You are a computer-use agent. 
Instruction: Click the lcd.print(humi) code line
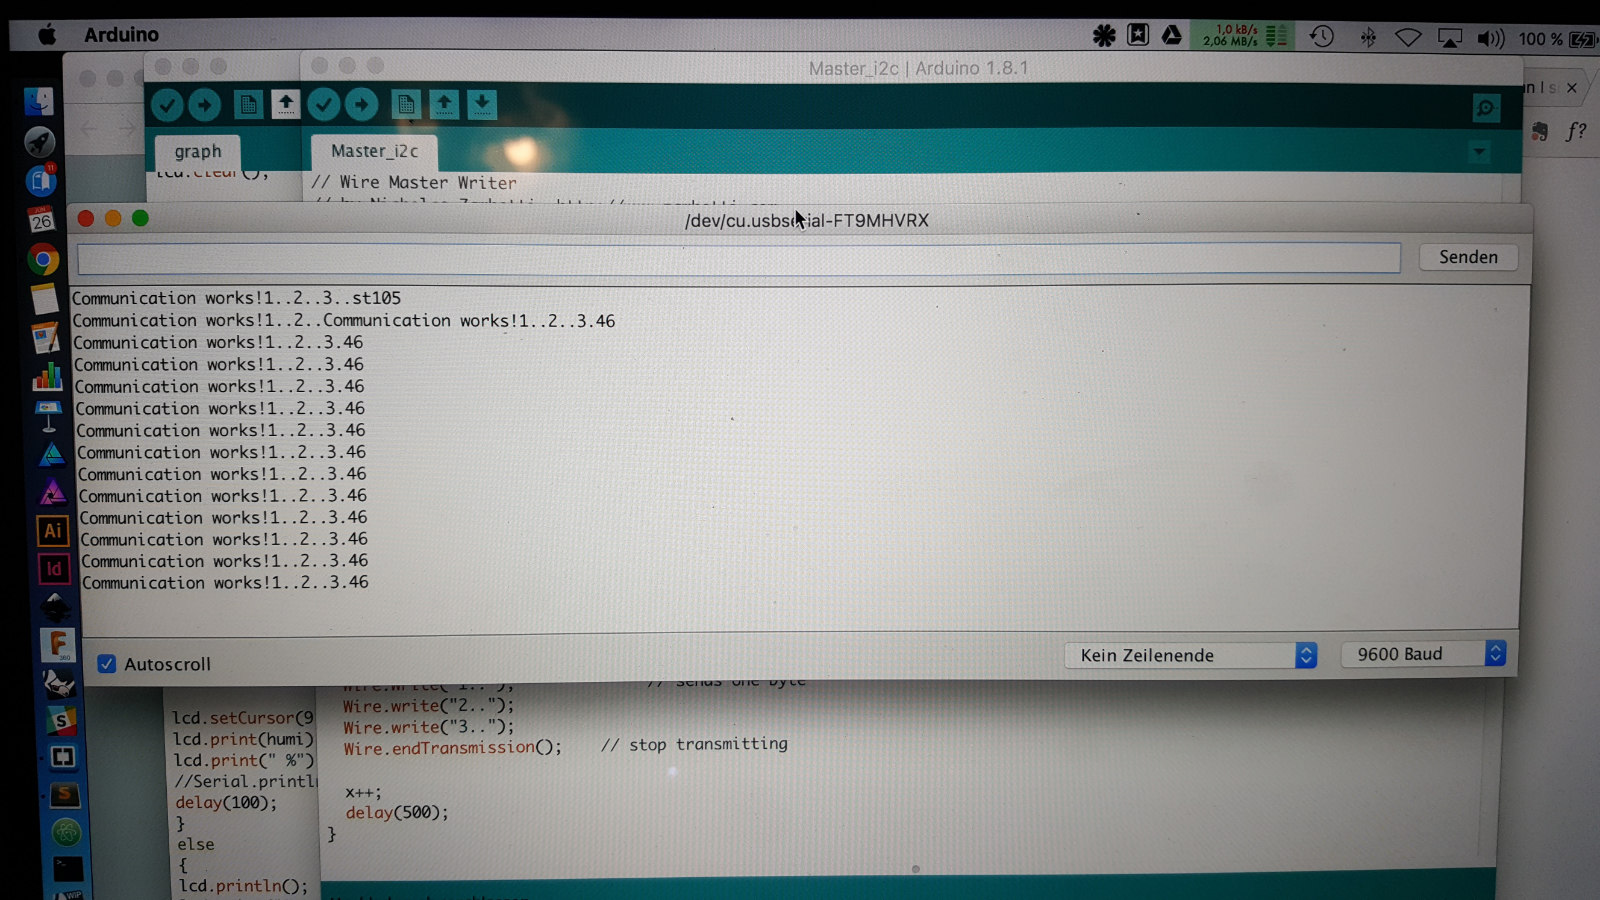coord(243,739)
